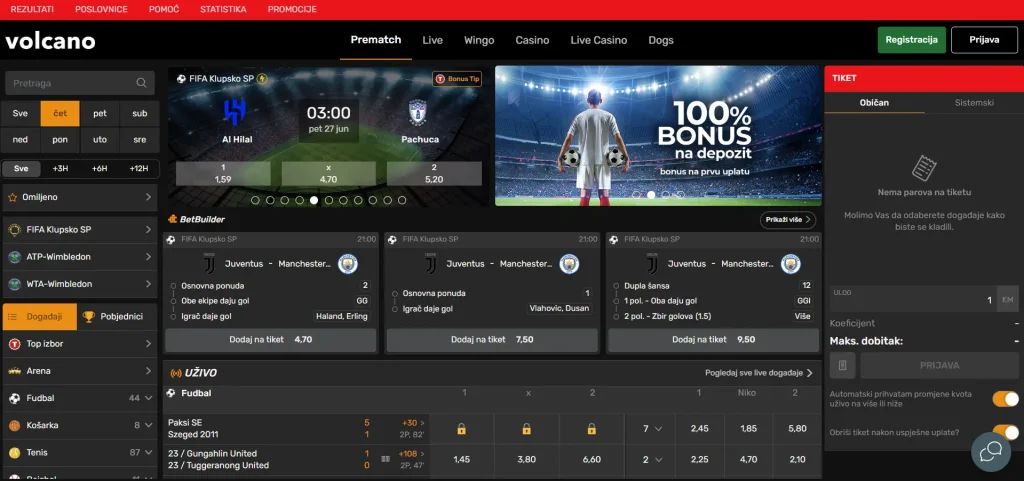The height and width of the screenshot is (481, 1024).
Task: Click the Tenis tennis ball icon
Action: pos(14,452)
